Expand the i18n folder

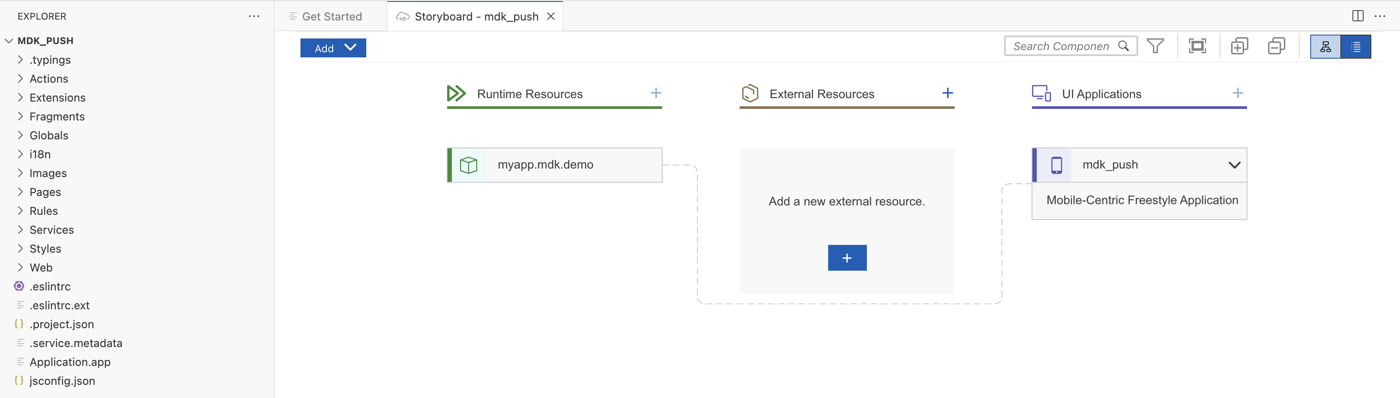click(x=20, y=154)
